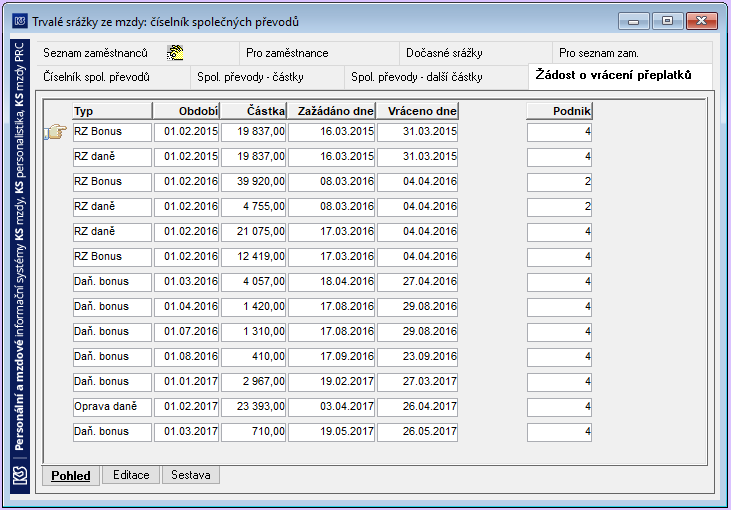Maximize the Trvalé srážky ze mzdy window

pyautogui.click(x=667, y=21)
